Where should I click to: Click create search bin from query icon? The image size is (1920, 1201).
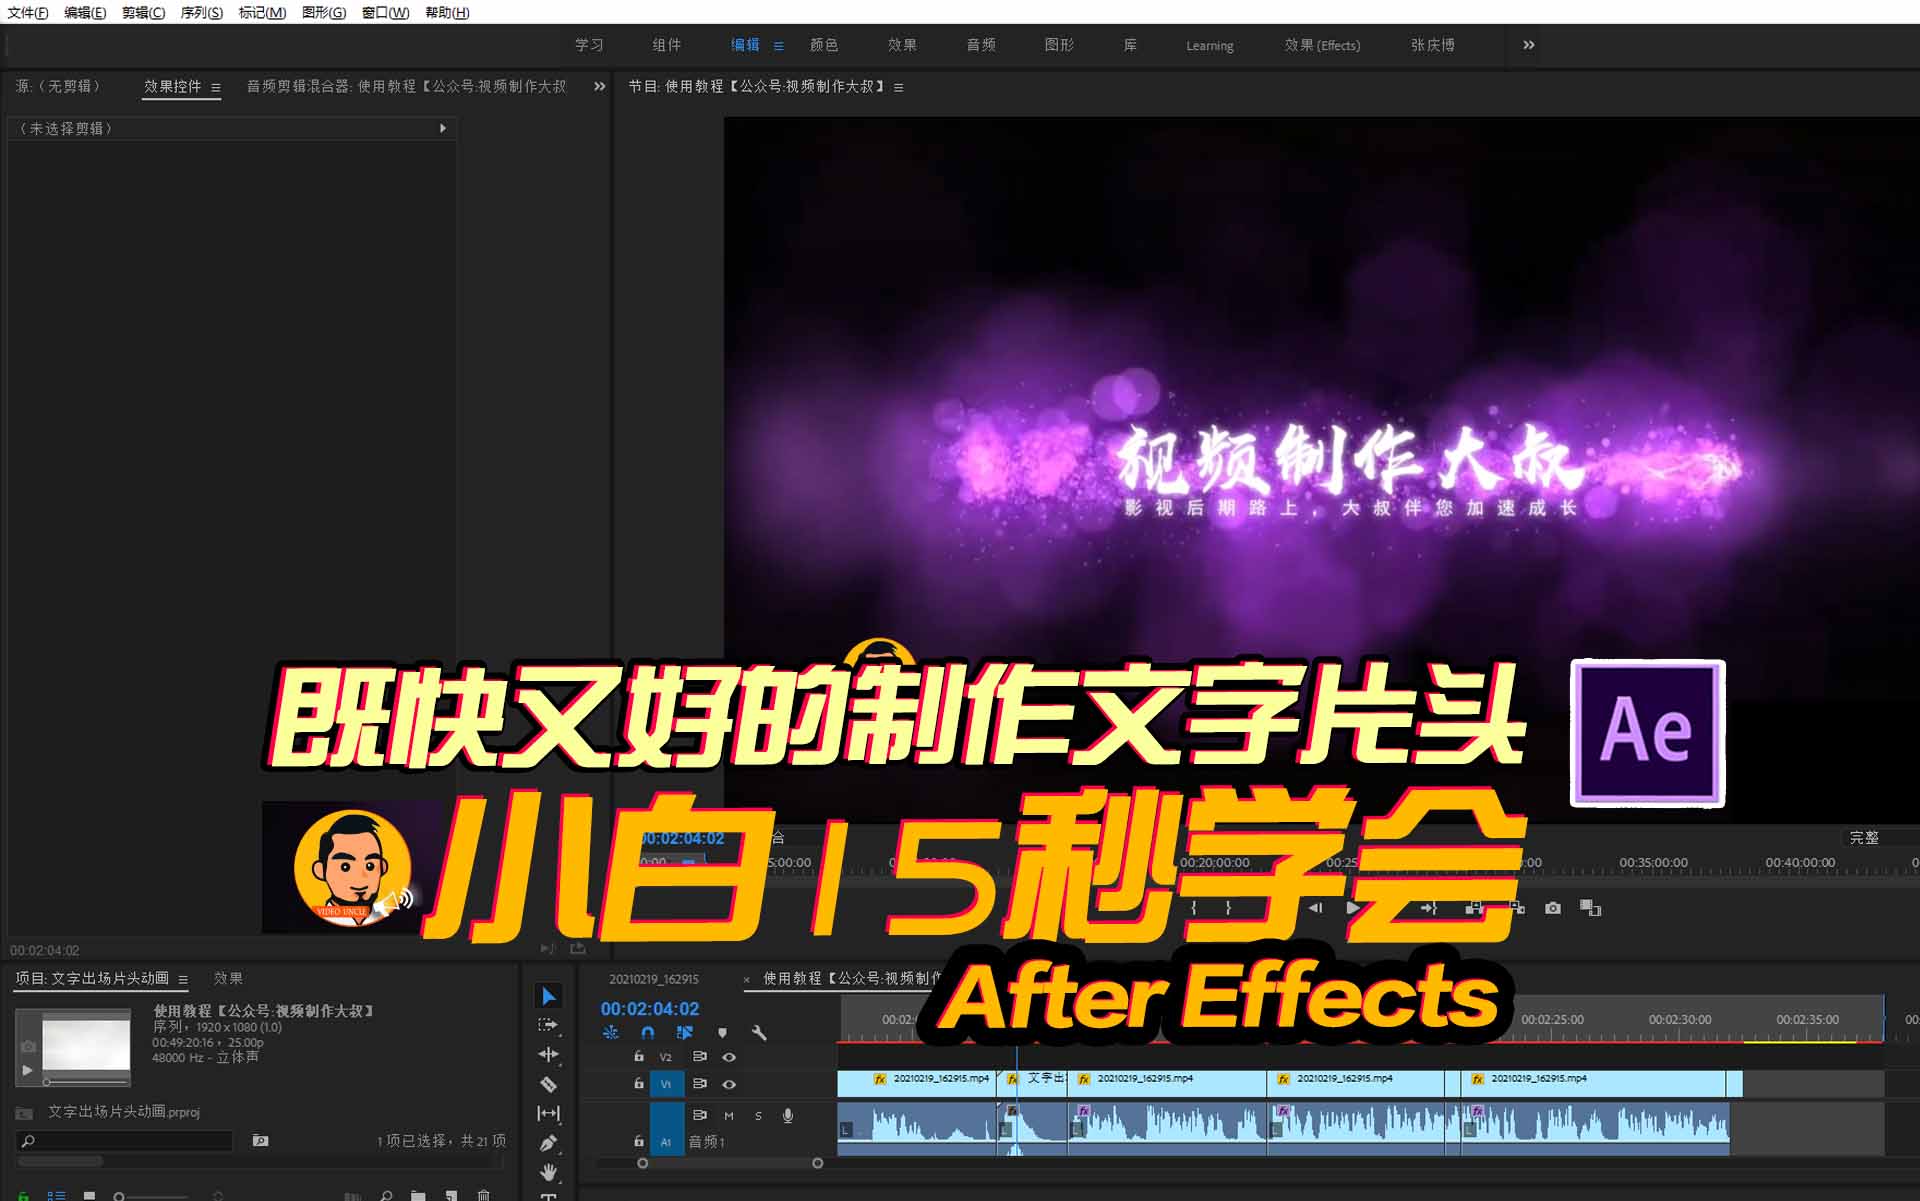coord(260,1141)
